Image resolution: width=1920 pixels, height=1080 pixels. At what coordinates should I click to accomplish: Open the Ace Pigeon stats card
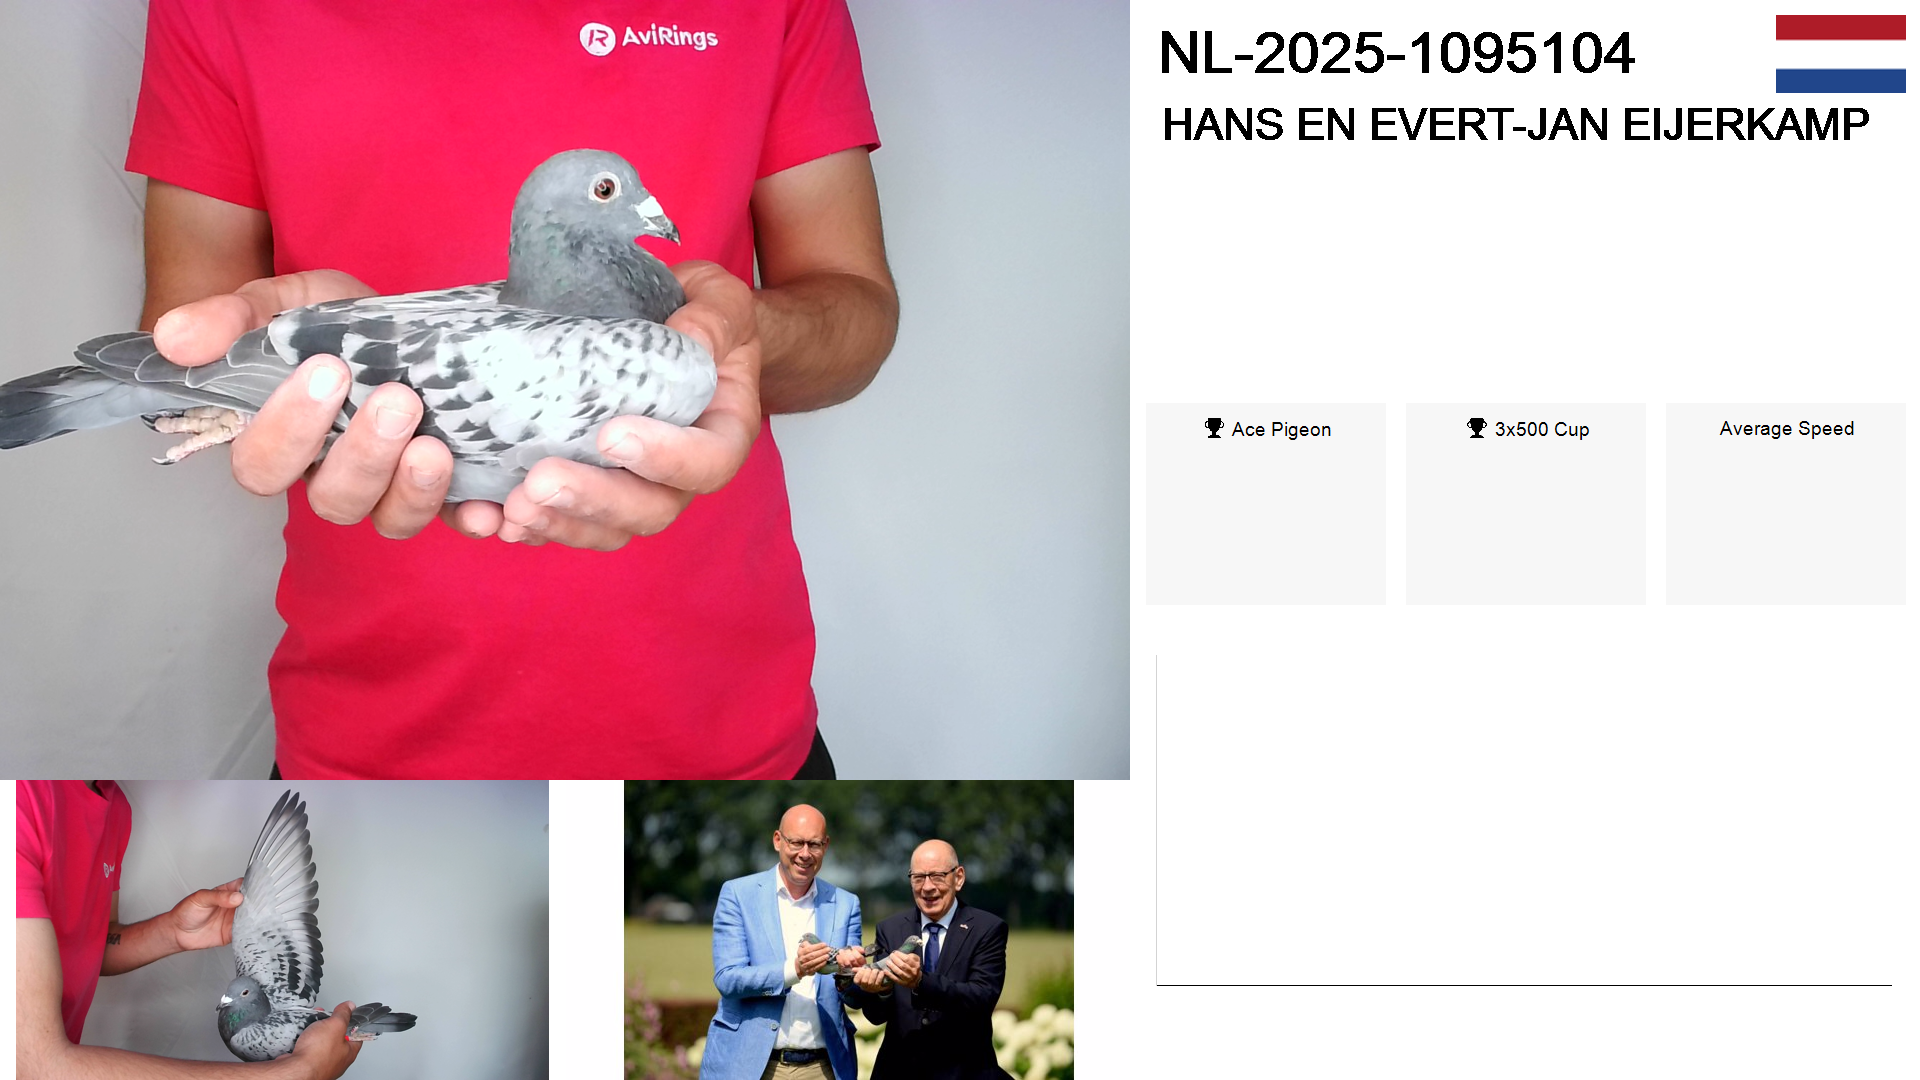click(x=1265, y=504)
